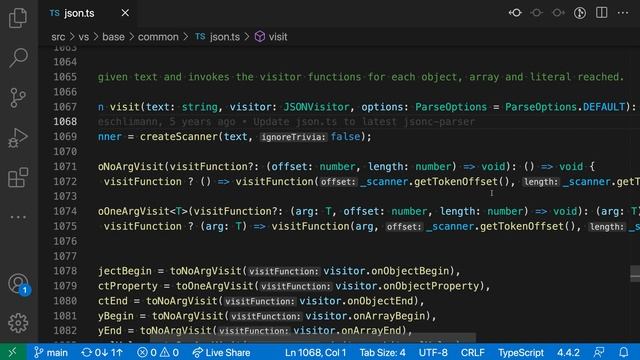
Task: Click the src breadcrumb segment
Action: point(58,37)
